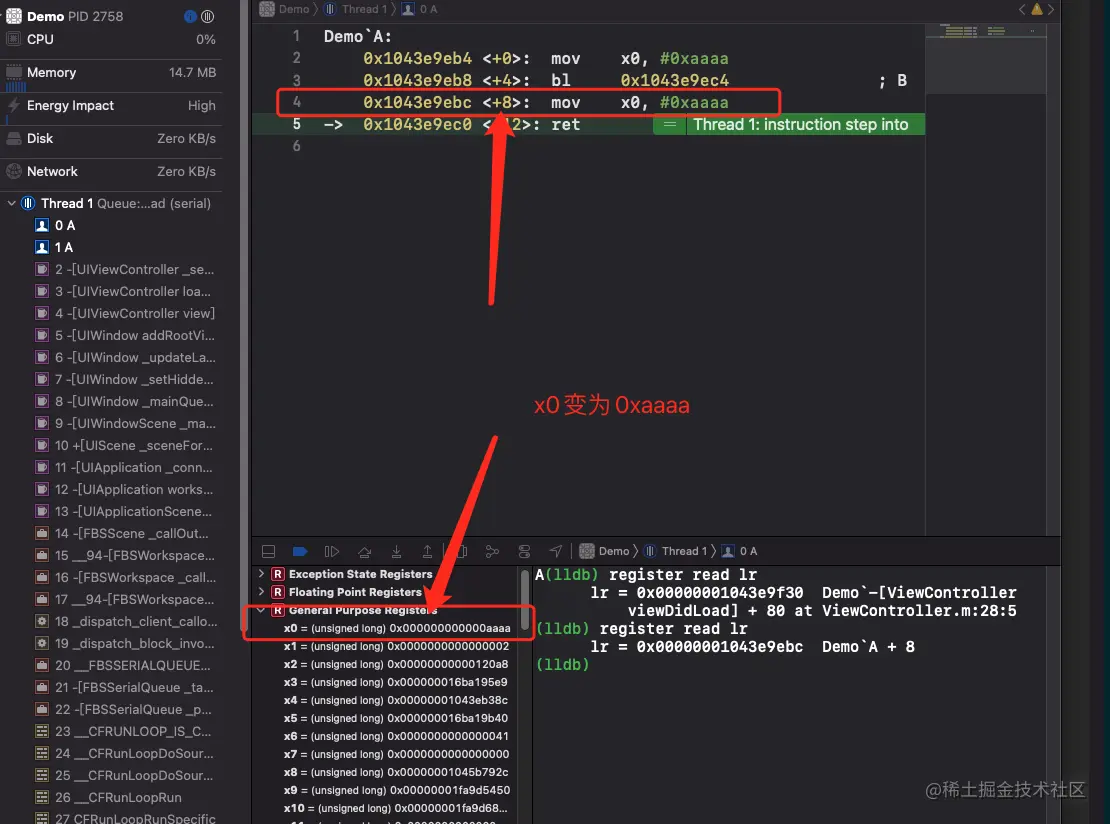This screenshot has height=824, width=1110.
Task: Click bl instruction address 0x1043e9ec4
Action: (675, 81)
